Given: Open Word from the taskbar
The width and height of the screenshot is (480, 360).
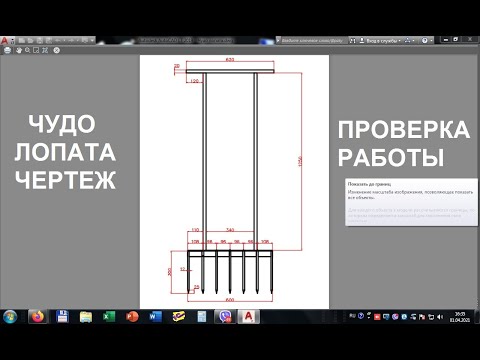Looking at the screenshot, I should [155, 317].
